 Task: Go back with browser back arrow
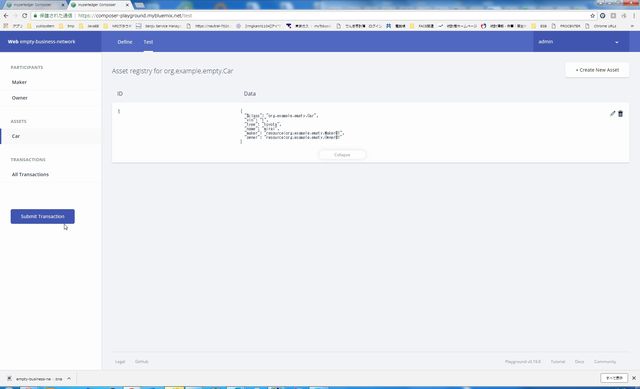point(6,16)
